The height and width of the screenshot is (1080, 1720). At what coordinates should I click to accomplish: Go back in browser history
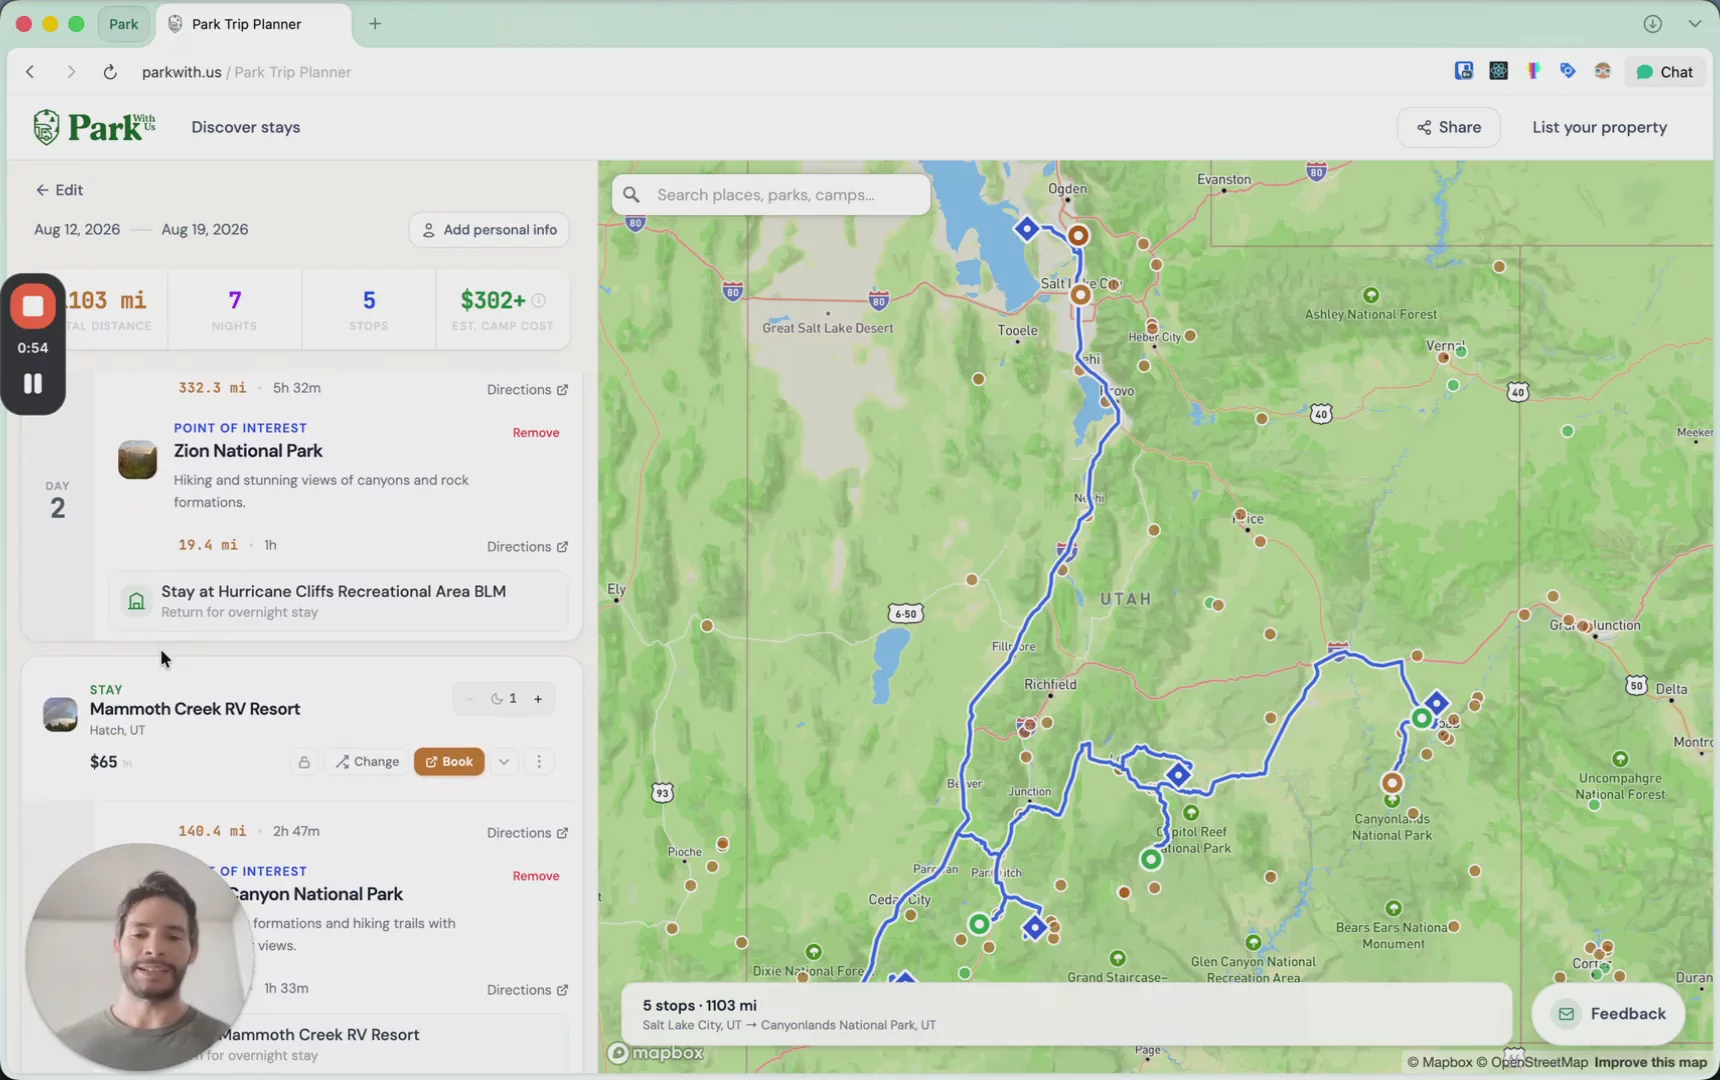30,72
